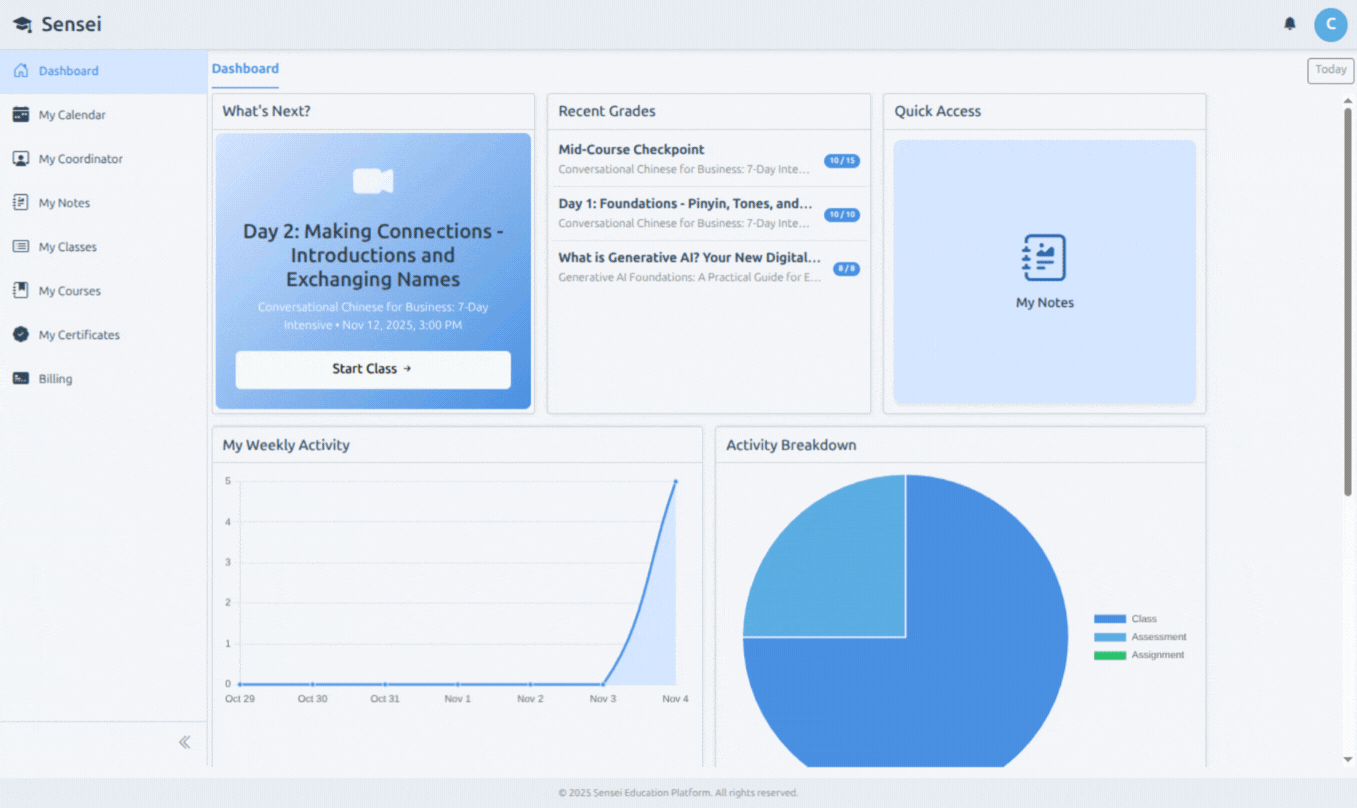The height and width of the screenshot is (808, 1357).
Task: Open the Today date selector
Action: (x=1330, y=70)
